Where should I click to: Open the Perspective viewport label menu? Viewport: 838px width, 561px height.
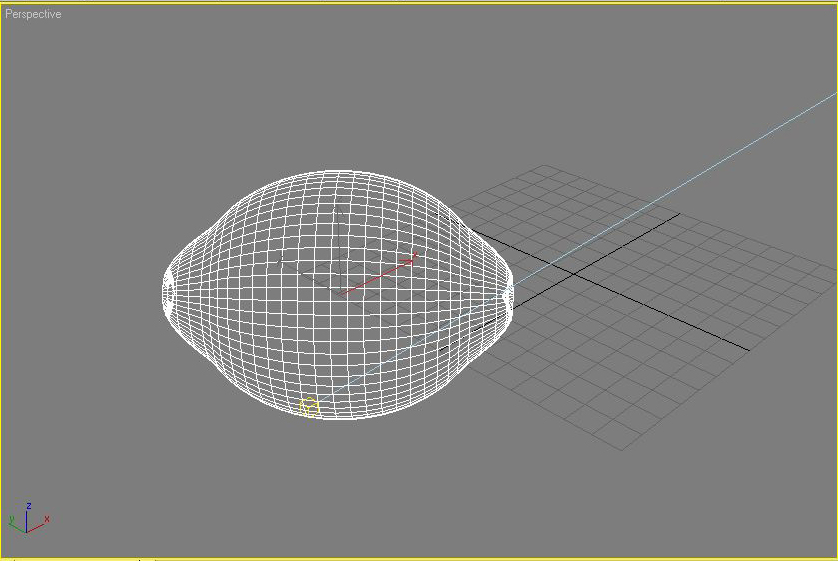pos(33,14)
